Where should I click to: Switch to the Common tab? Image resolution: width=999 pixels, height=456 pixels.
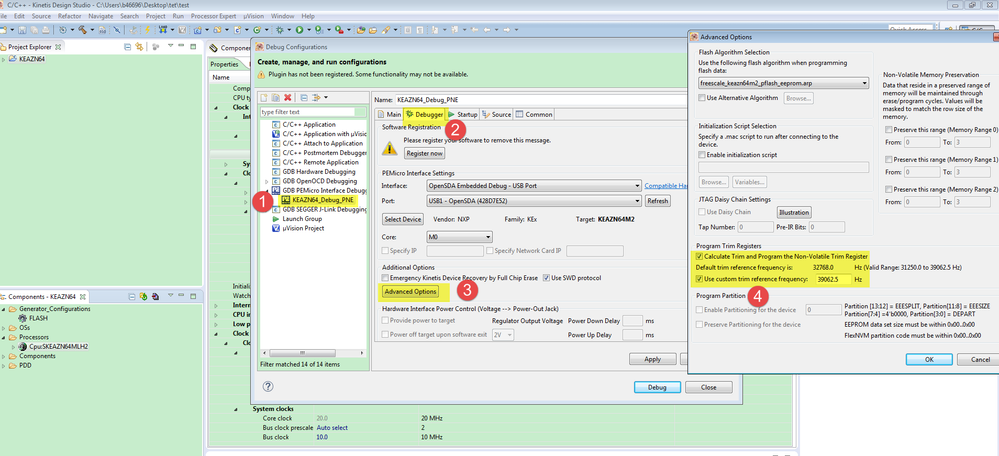[x=533, y=115]
